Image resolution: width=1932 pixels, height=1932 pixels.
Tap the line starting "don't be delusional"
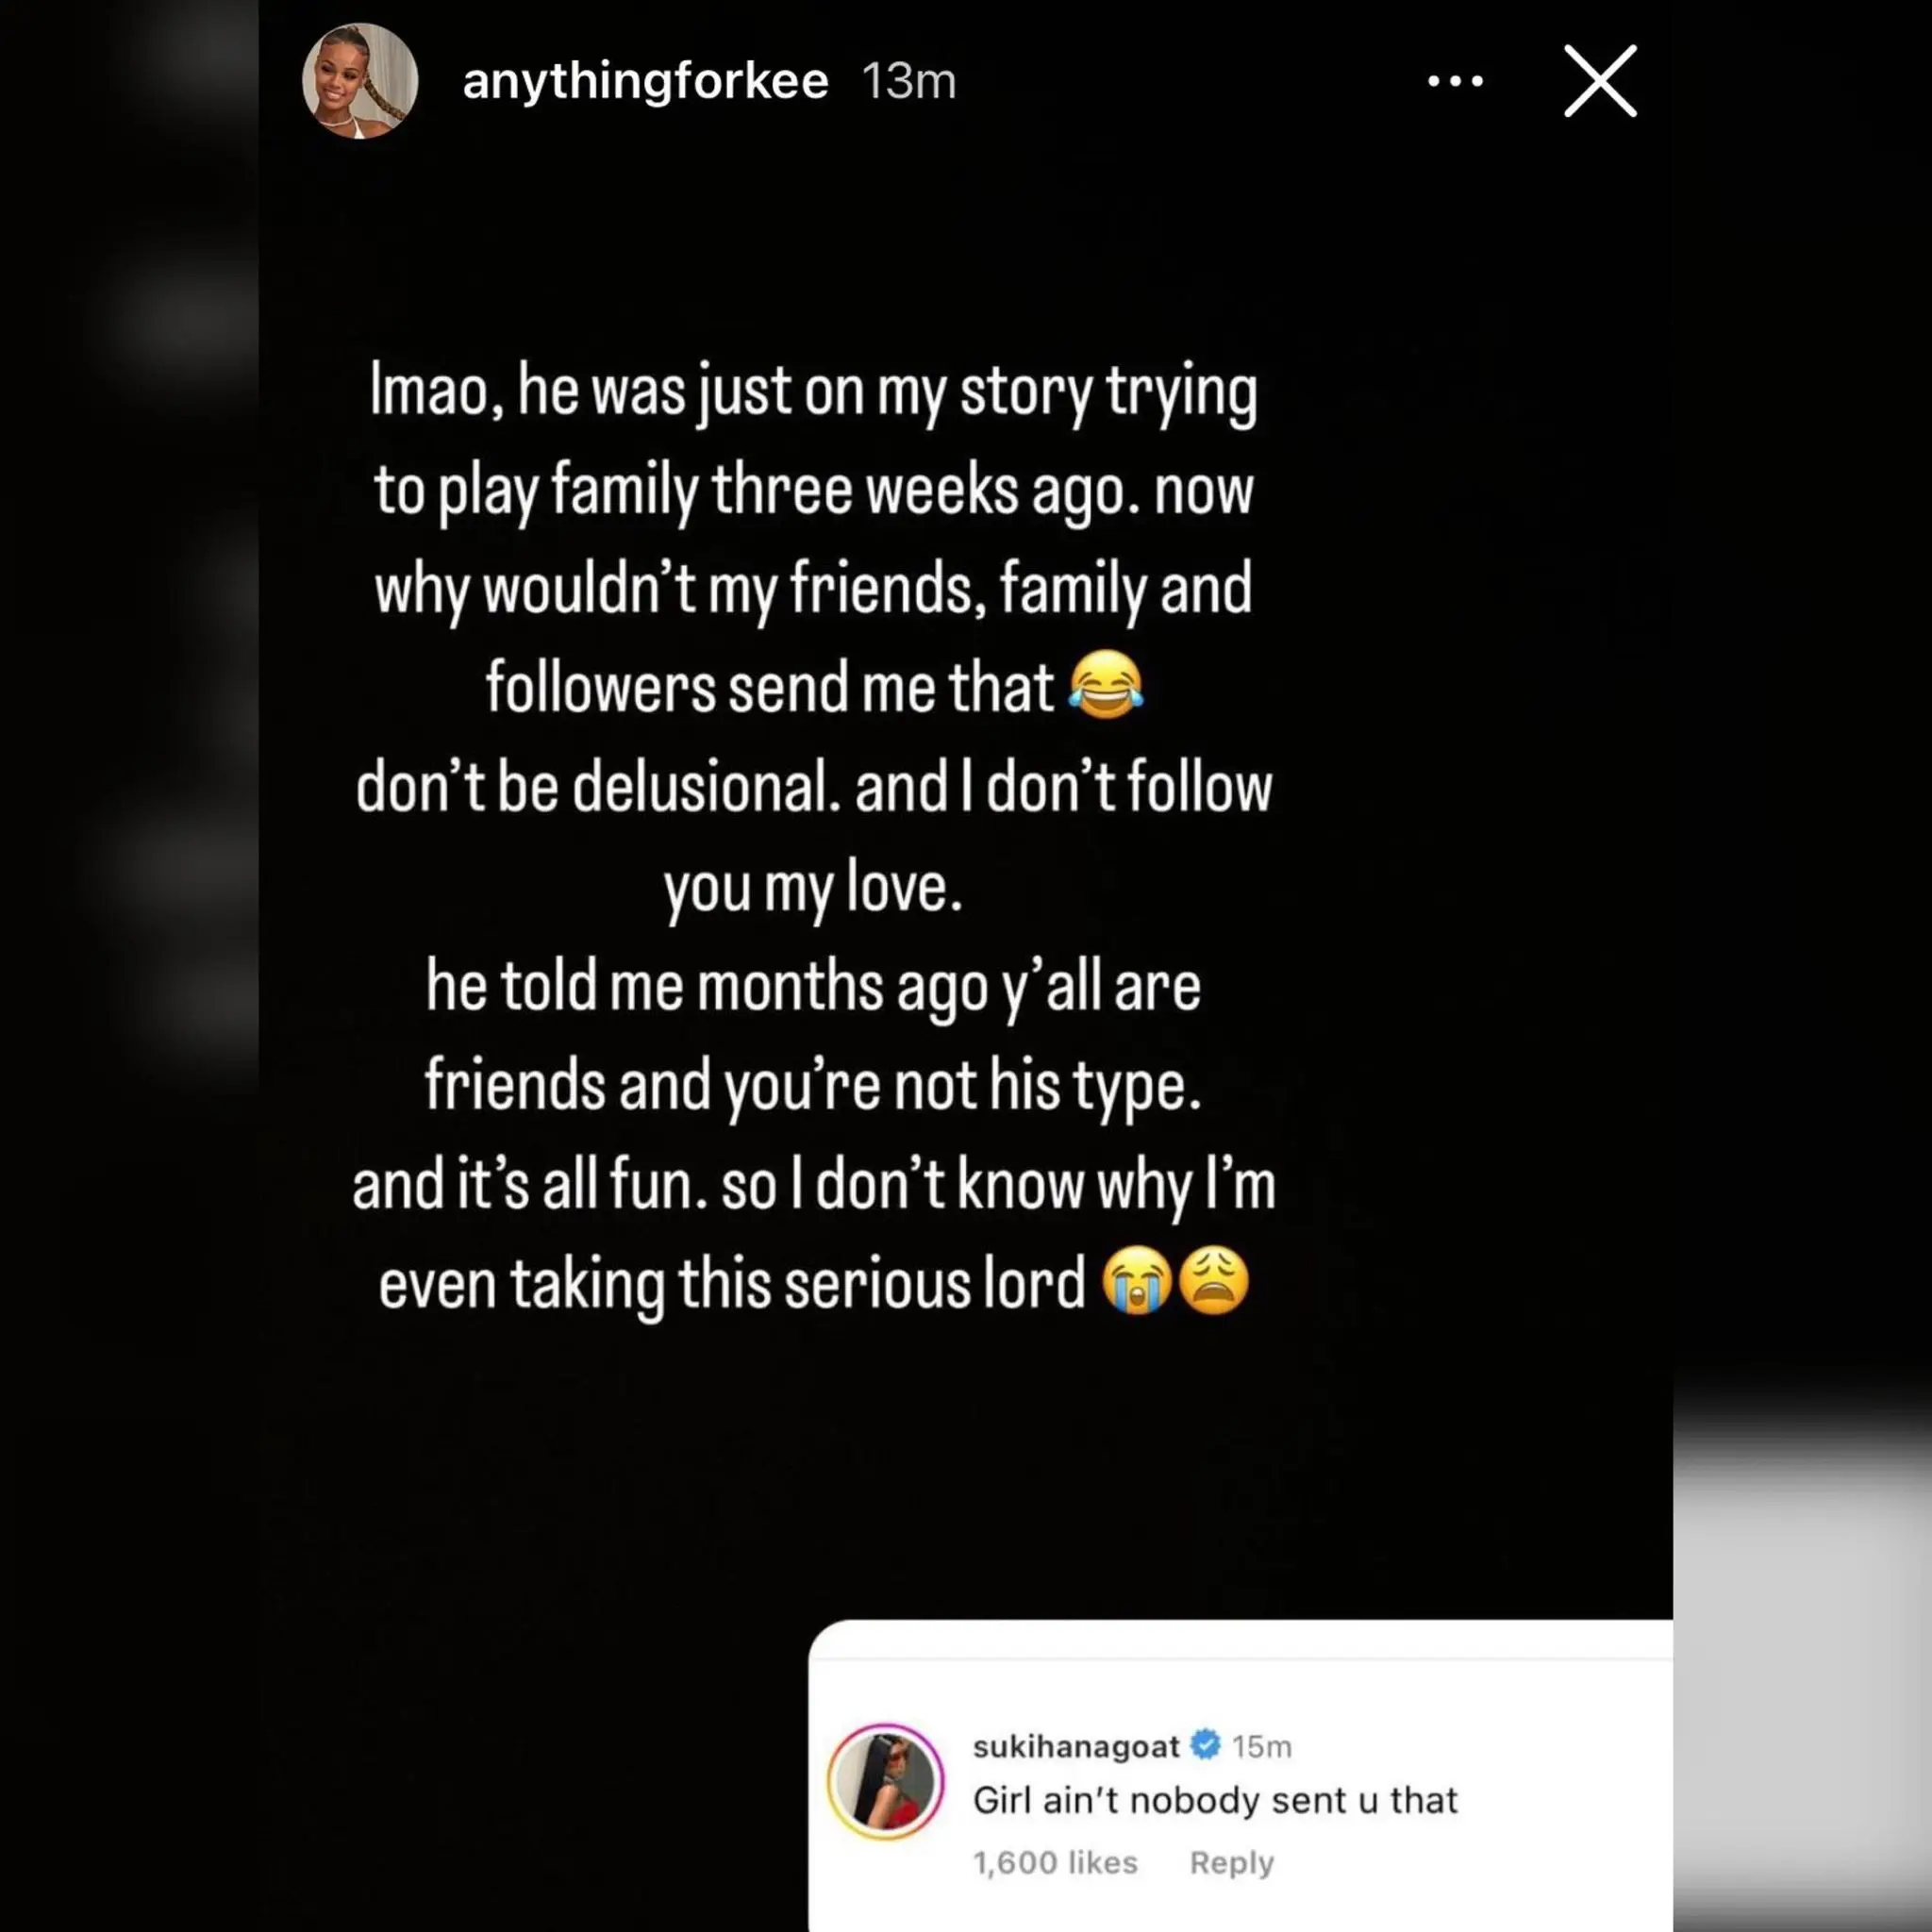point(813,788)
